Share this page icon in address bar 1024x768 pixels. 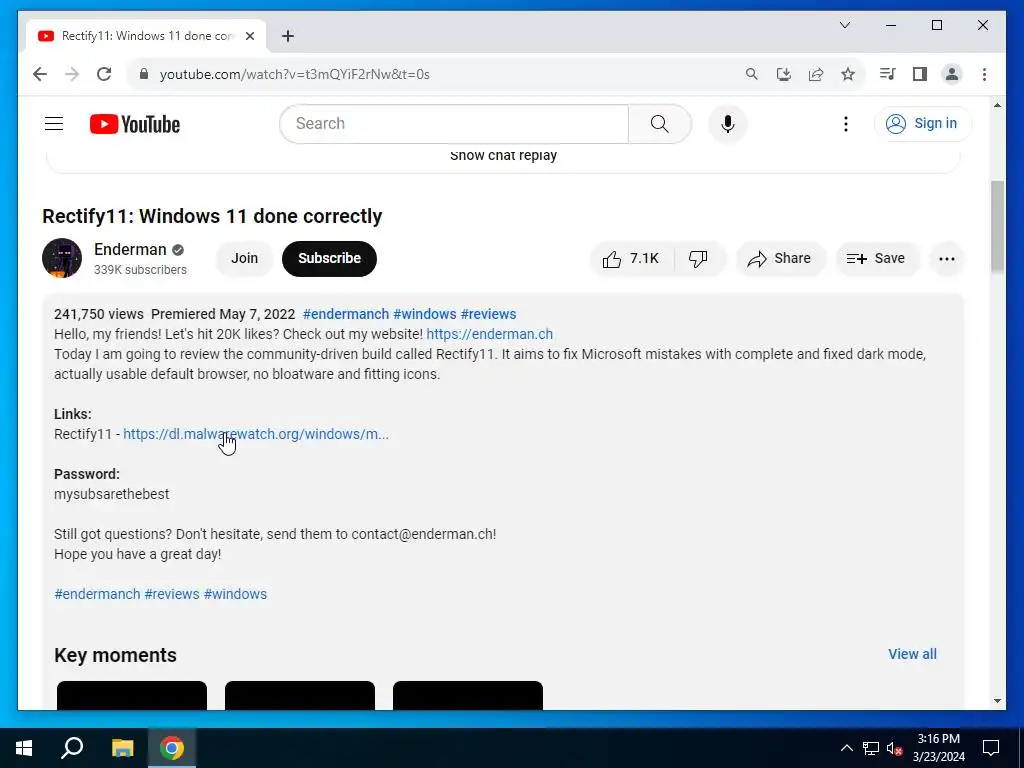click(816, 74)
